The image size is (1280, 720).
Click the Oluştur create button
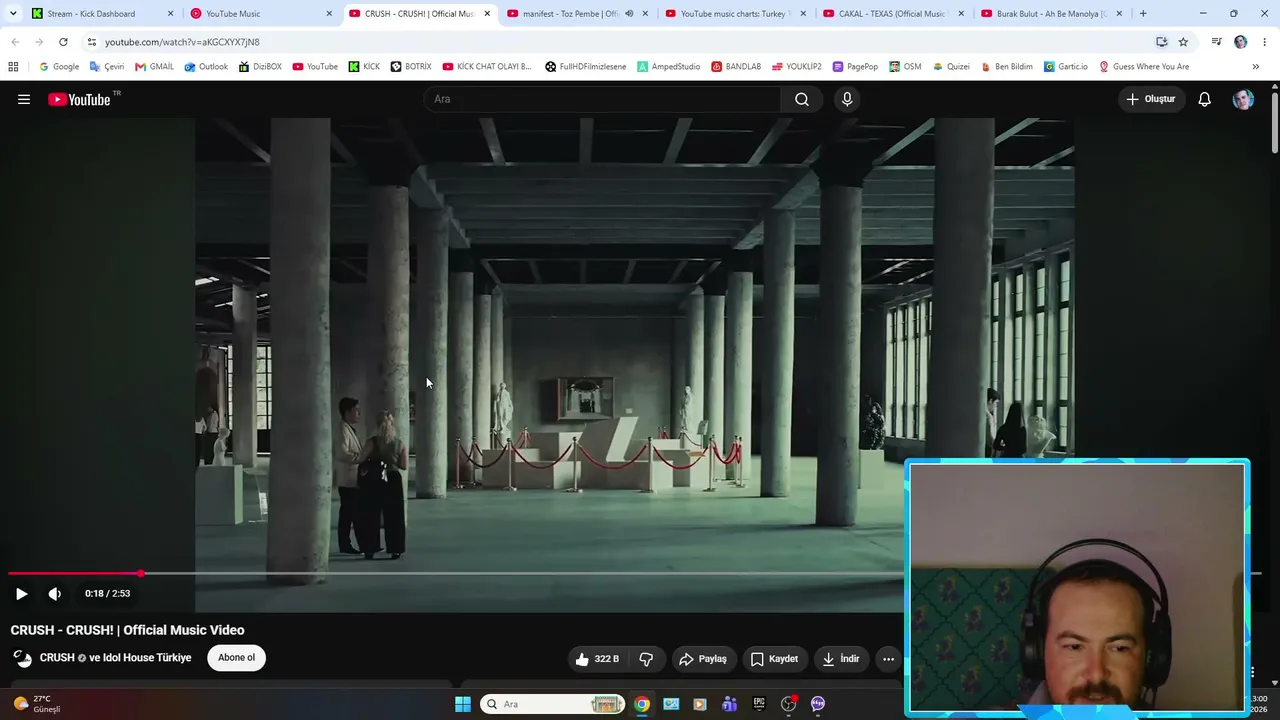(1151, 99)
